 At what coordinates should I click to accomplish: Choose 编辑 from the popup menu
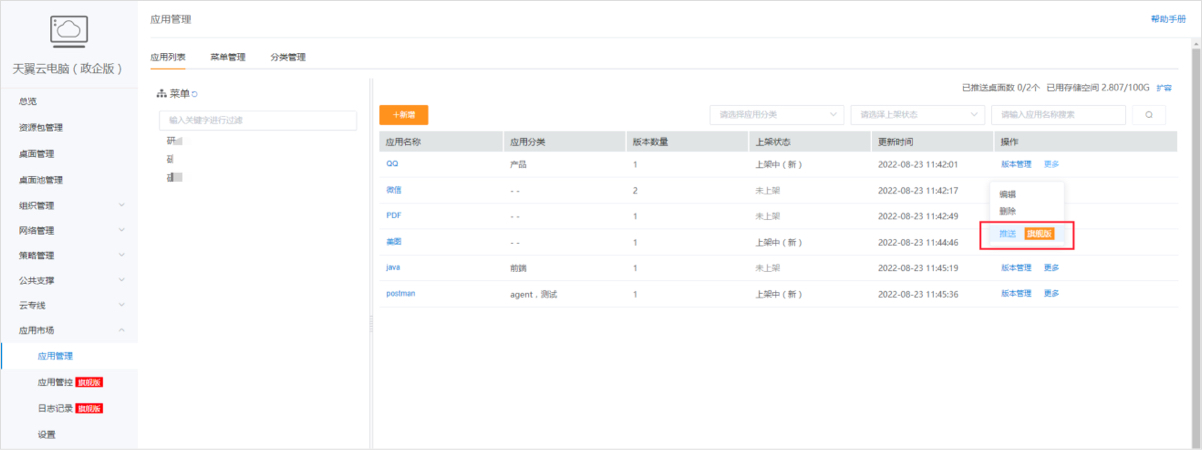pos(1008,195)
